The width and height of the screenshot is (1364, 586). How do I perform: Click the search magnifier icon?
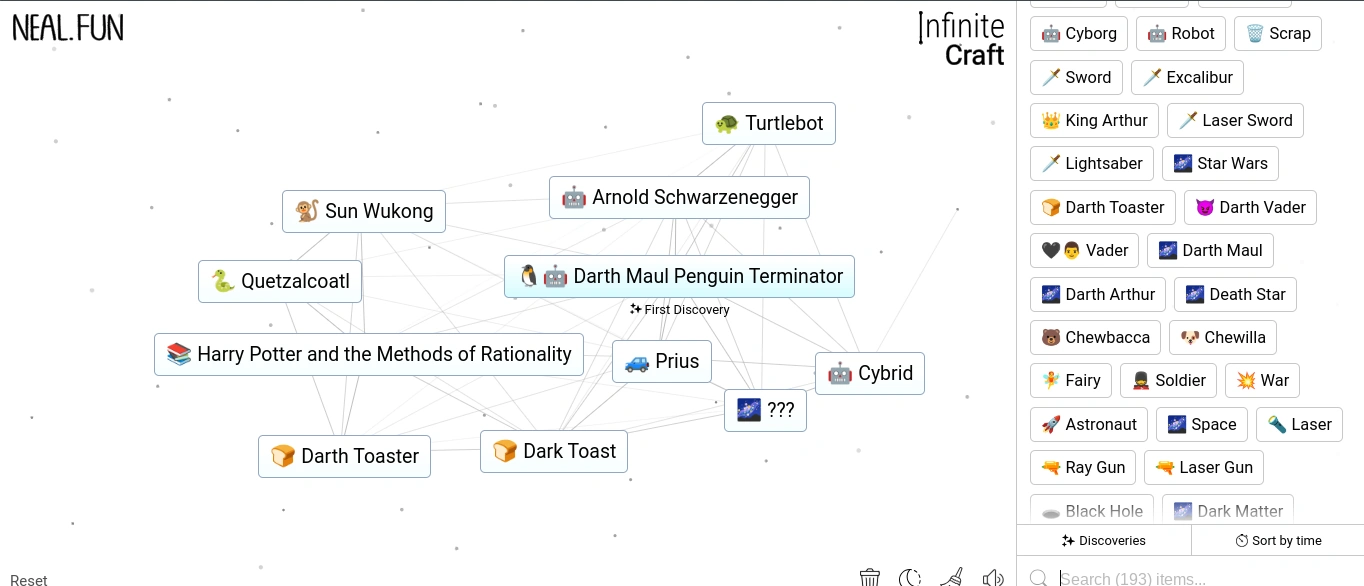coord(1039,578)
